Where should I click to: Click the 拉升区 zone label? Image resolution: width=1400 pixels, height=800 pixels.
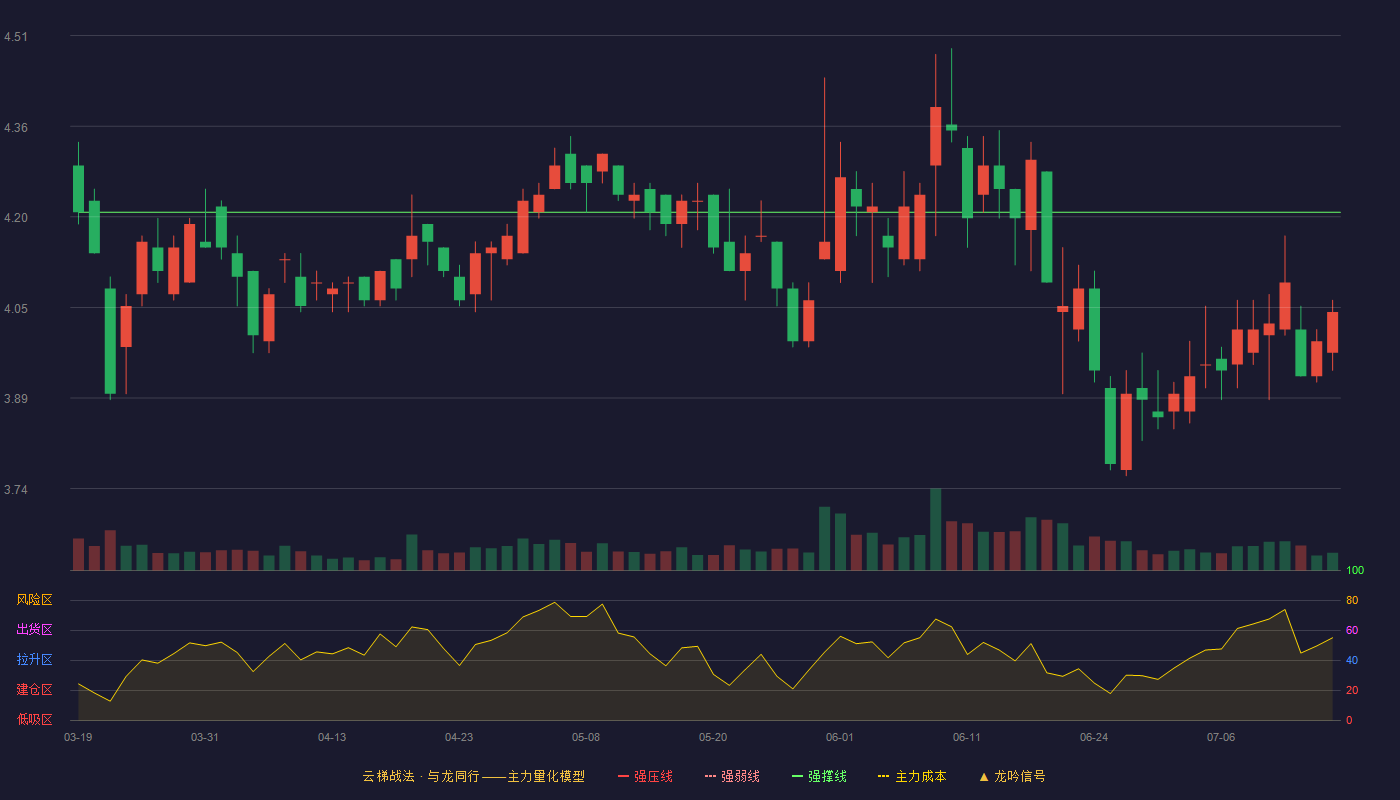(x=34, y=660)
